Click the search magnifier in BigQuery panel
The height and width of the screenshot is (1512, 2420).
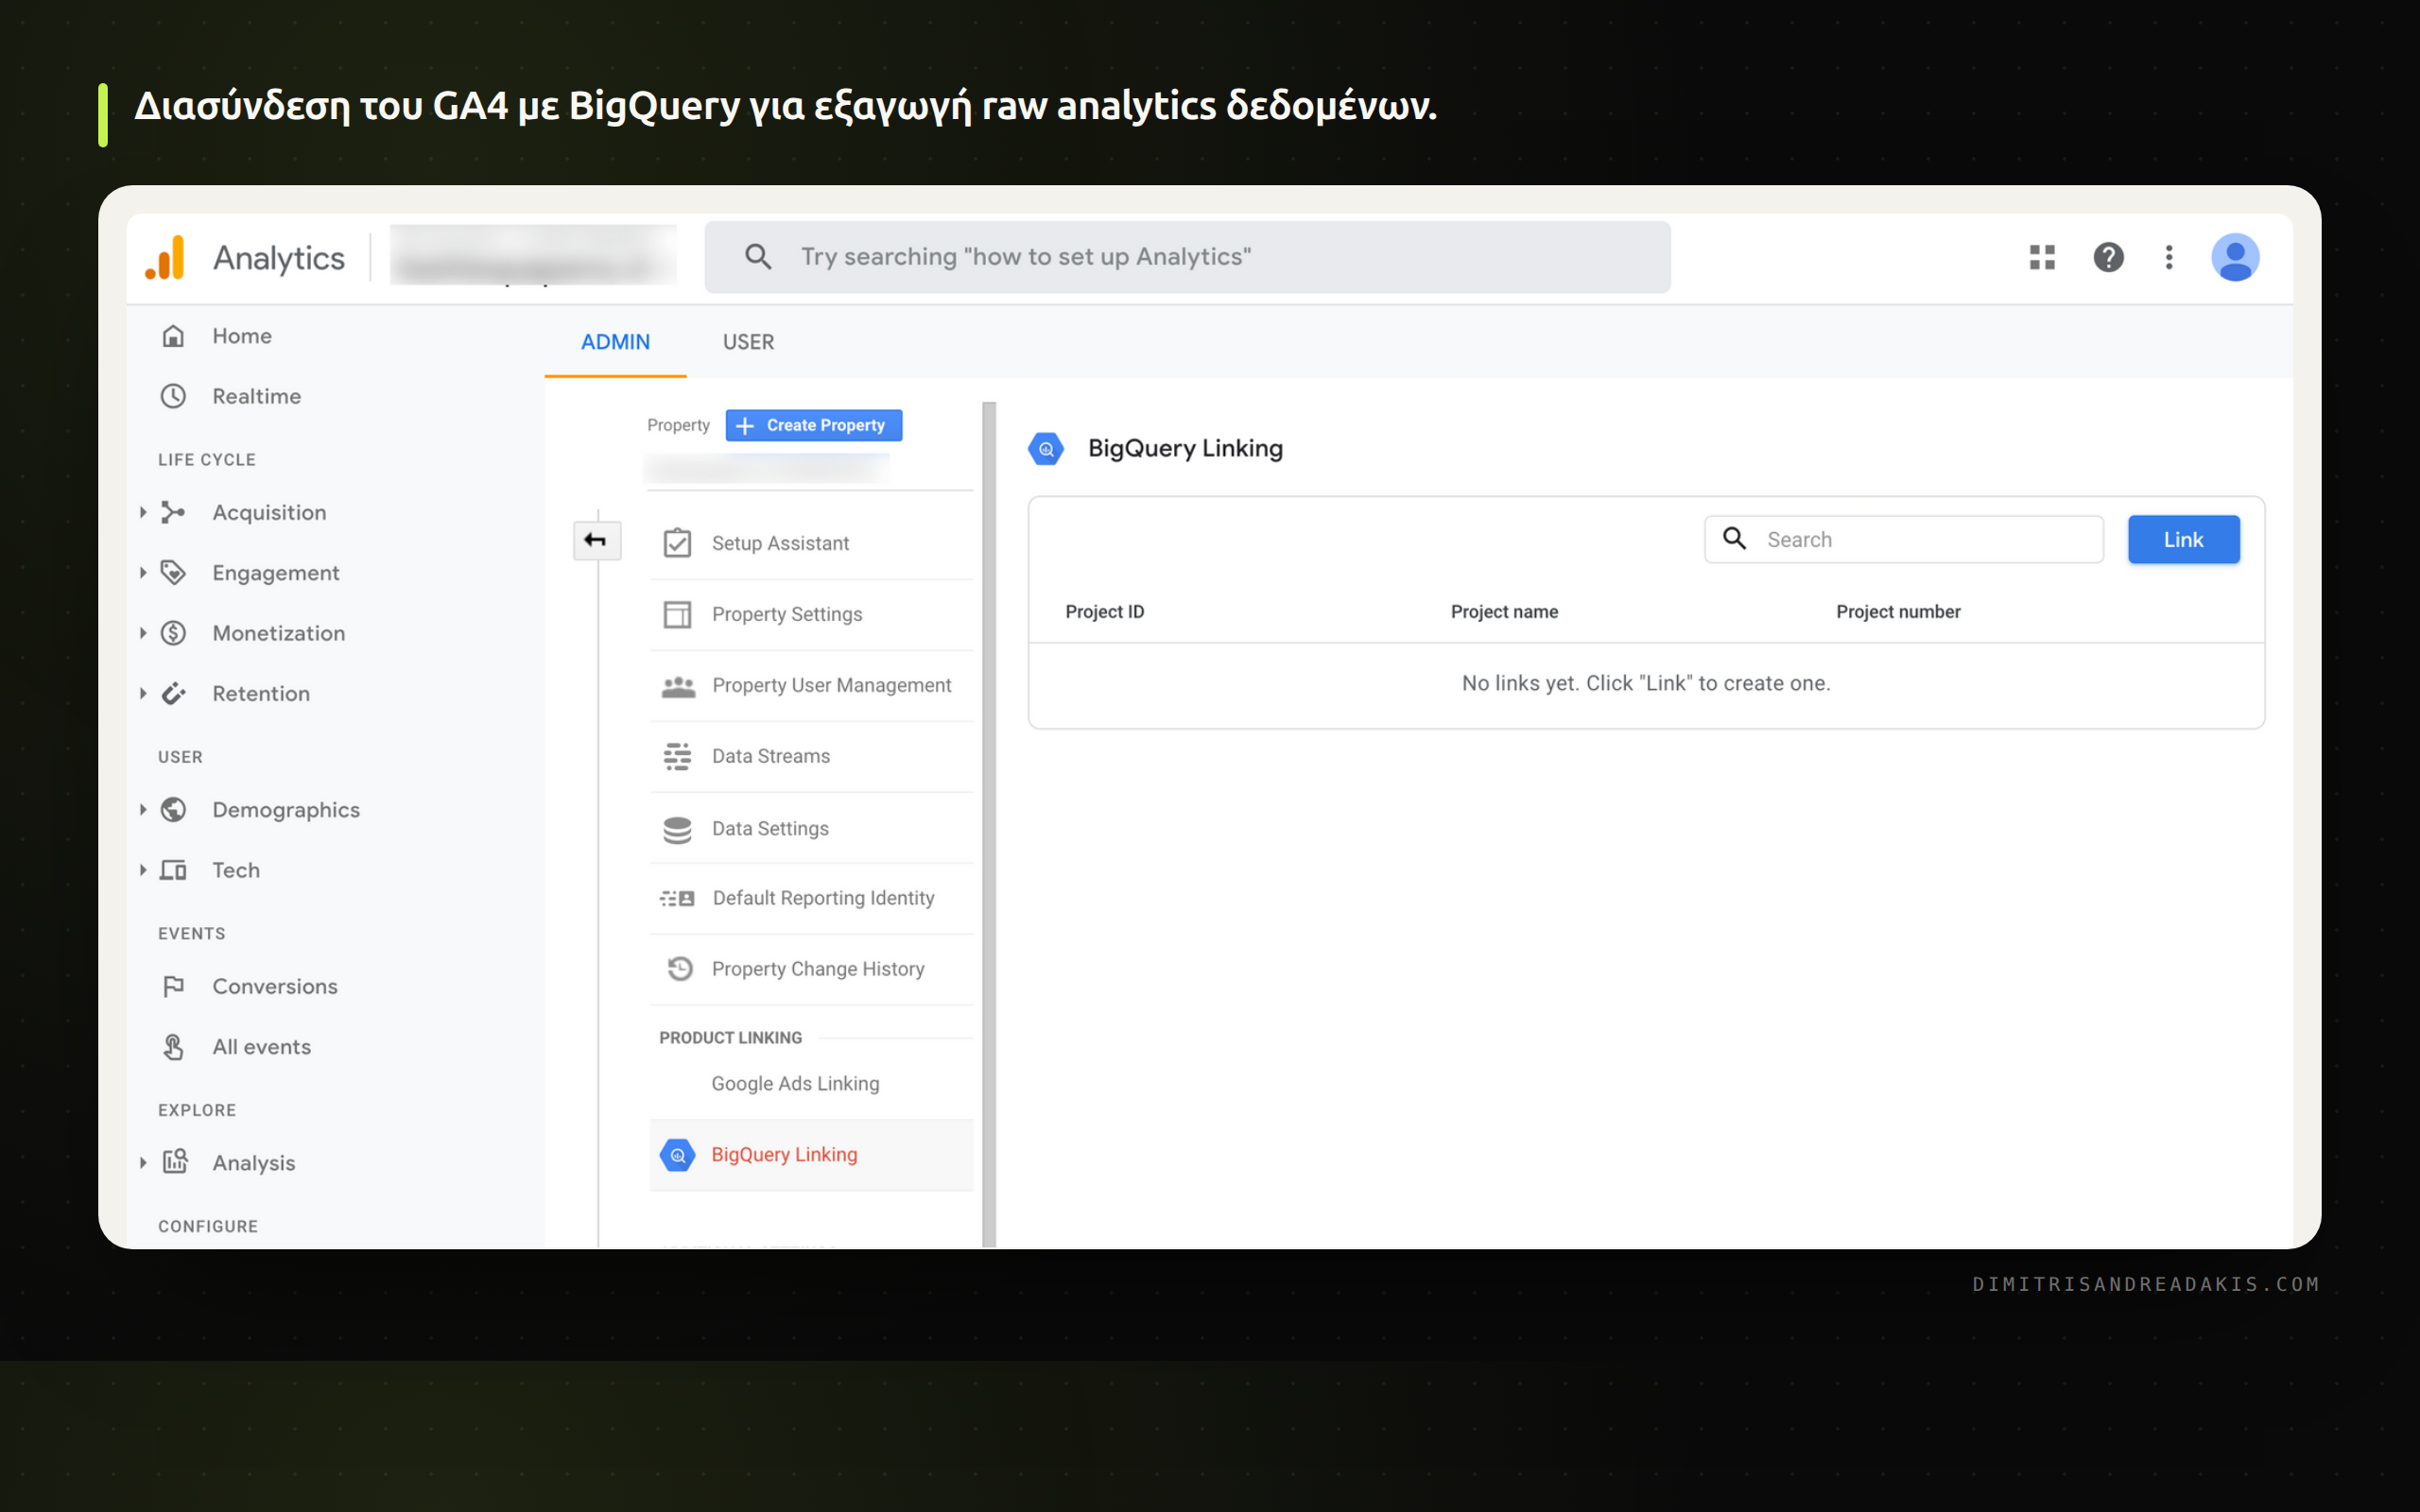pyautogui.click(x=1735, y=539)
